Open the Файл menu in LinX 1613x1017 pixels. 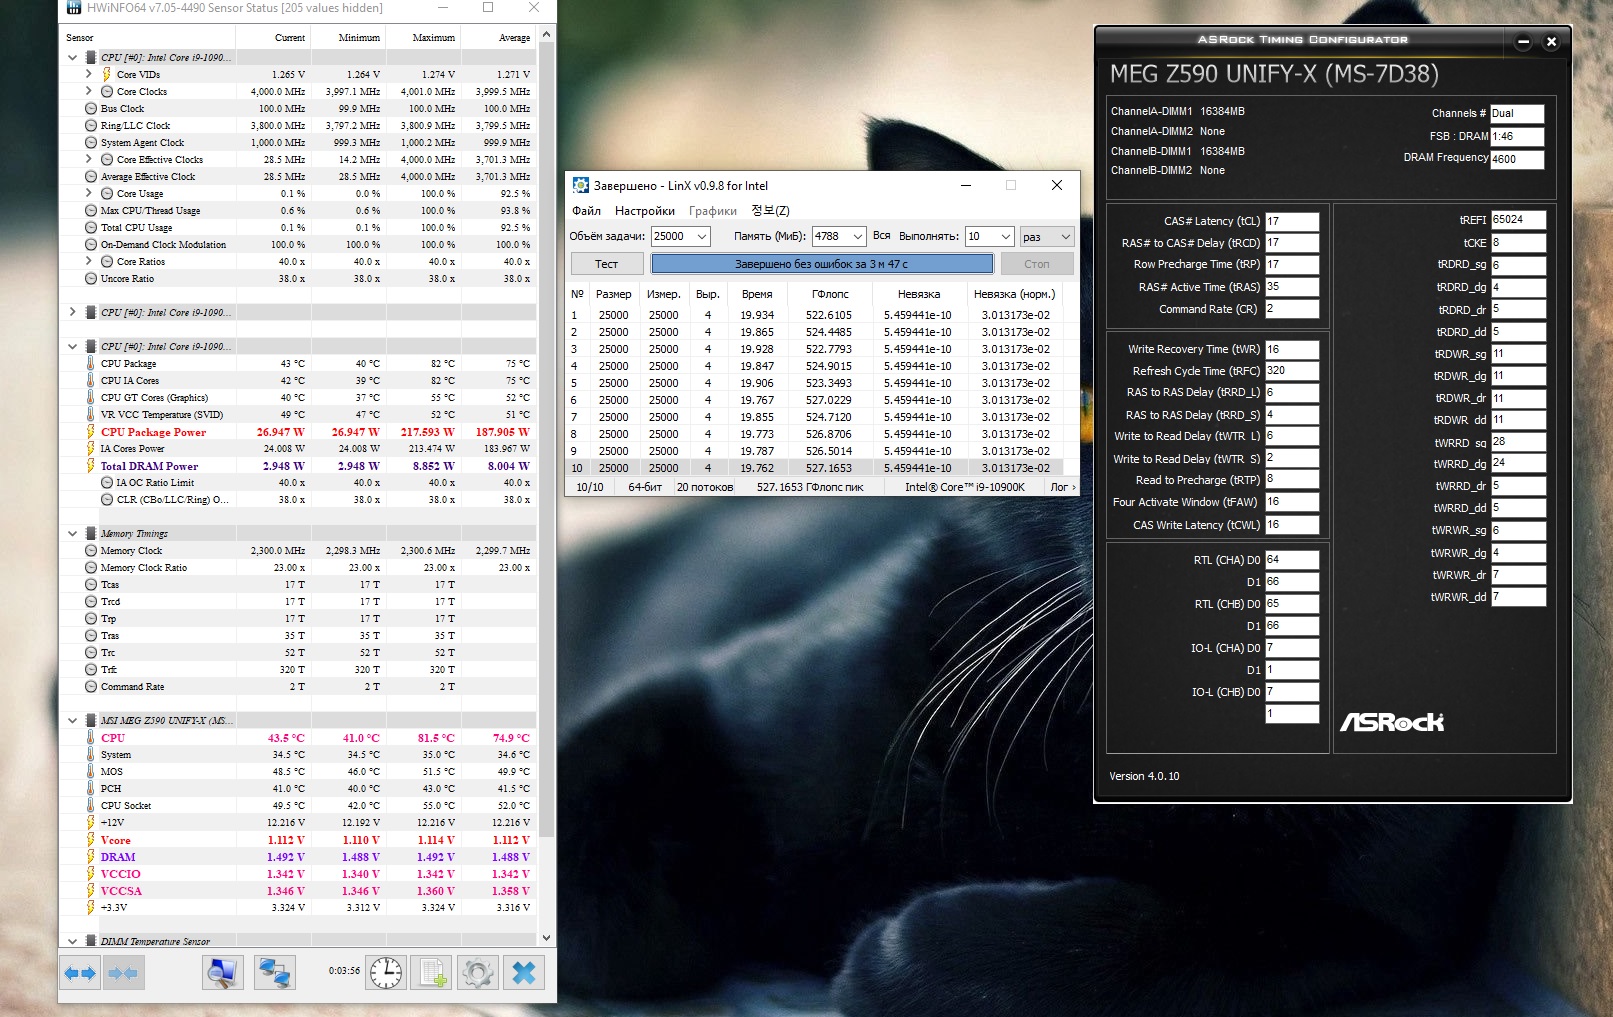click(x=587, y=211)
